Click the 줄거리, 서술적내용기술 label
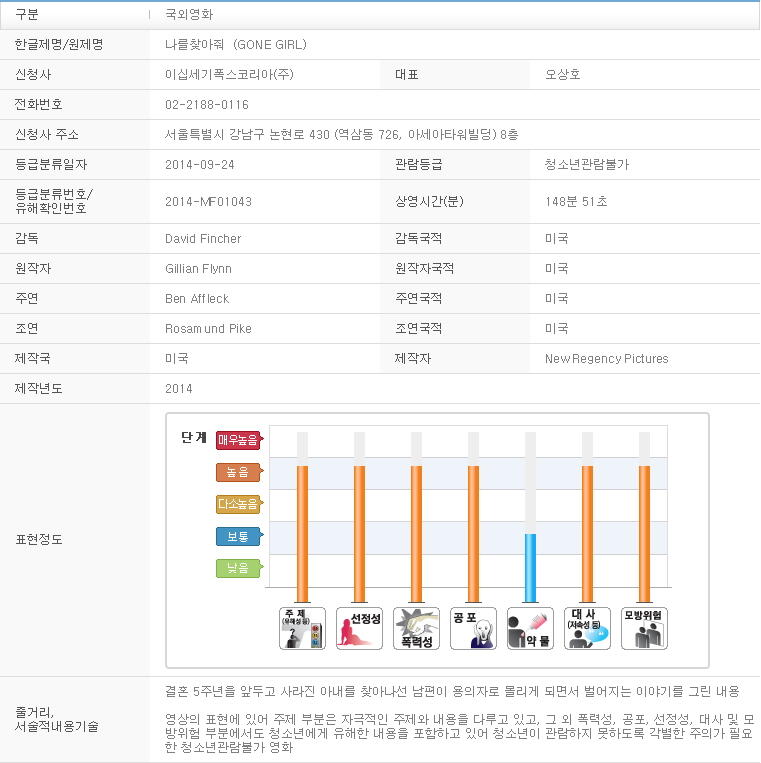The height and width of the screenshot is (763, 761). point(56,720)
